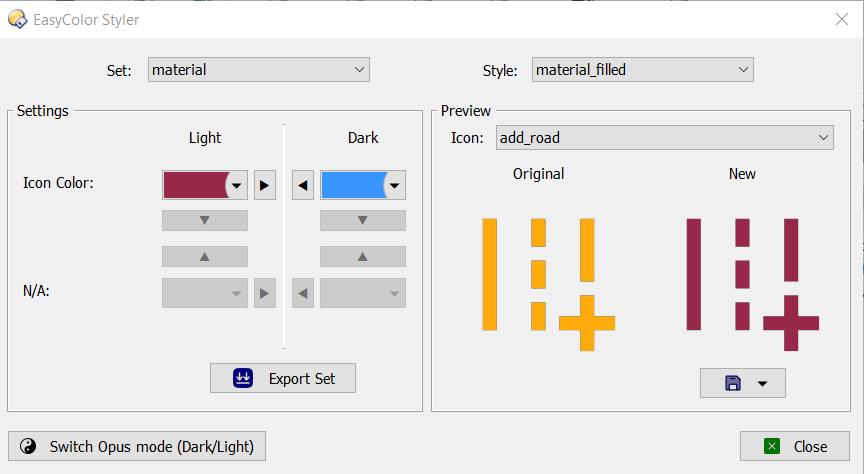Click the Export Set download icon

(242, 378)
